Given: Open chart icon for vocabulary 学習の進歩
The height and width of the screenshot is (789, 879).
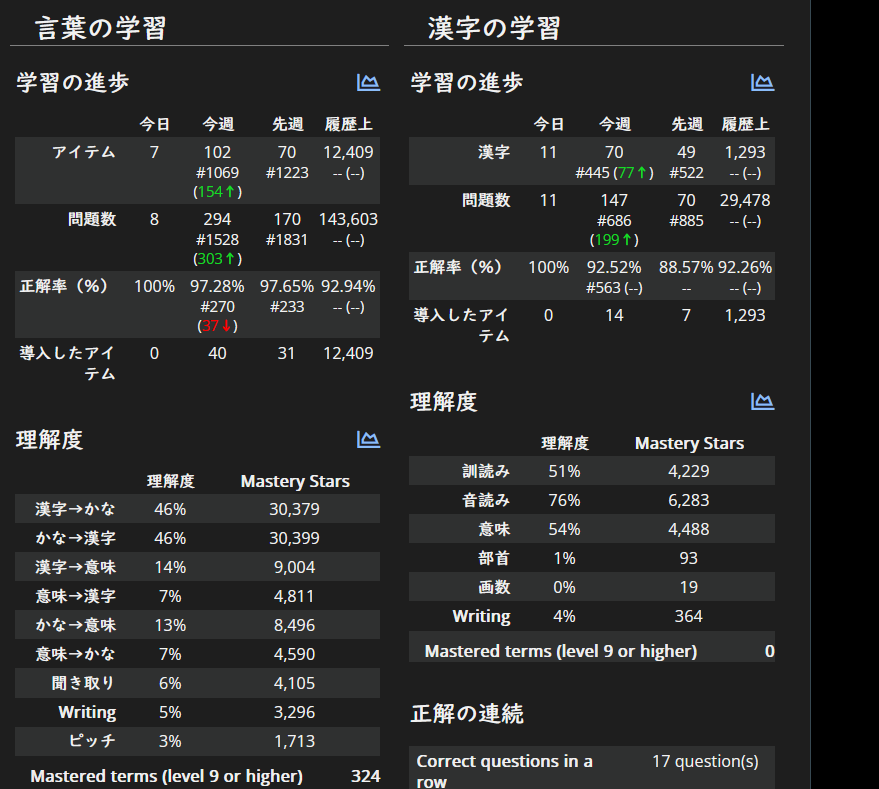Looking at the screenshot, I should click(x=368, y=82).
